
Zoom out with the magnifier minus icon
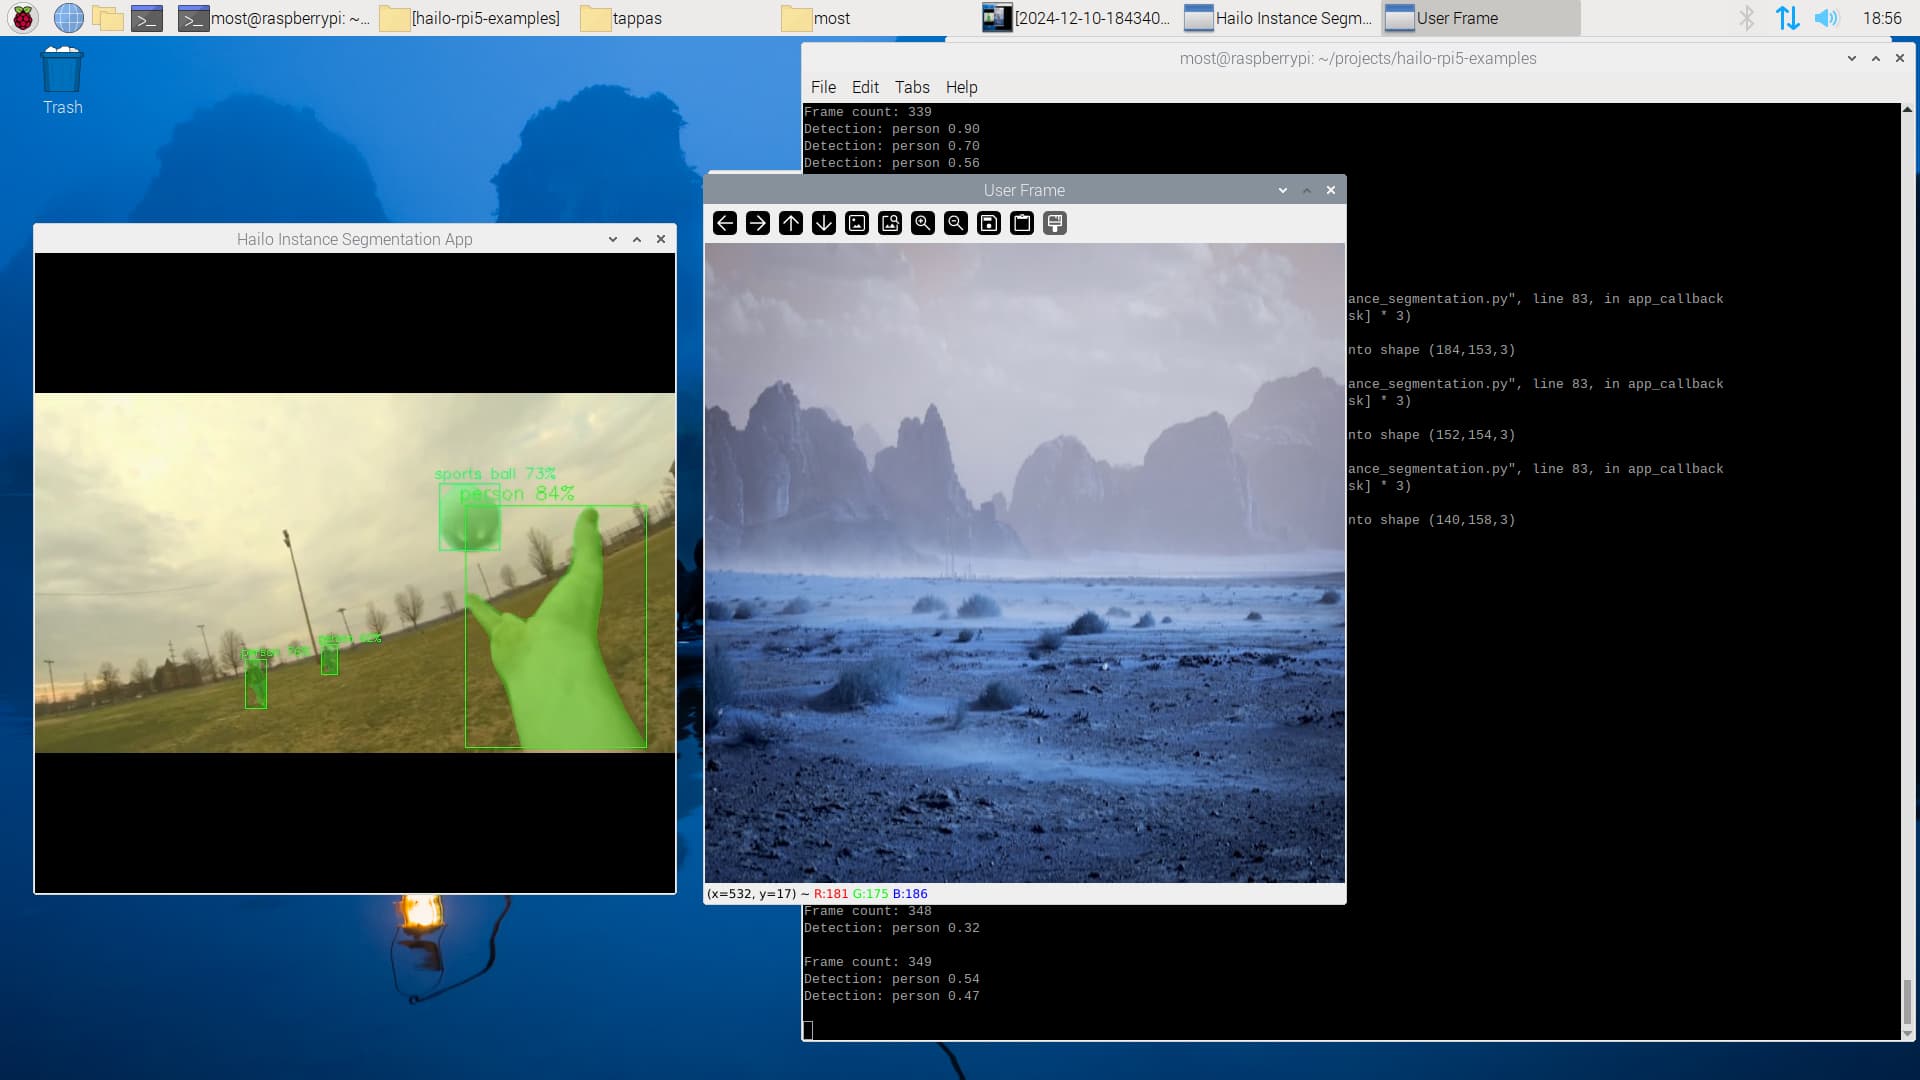956,223
